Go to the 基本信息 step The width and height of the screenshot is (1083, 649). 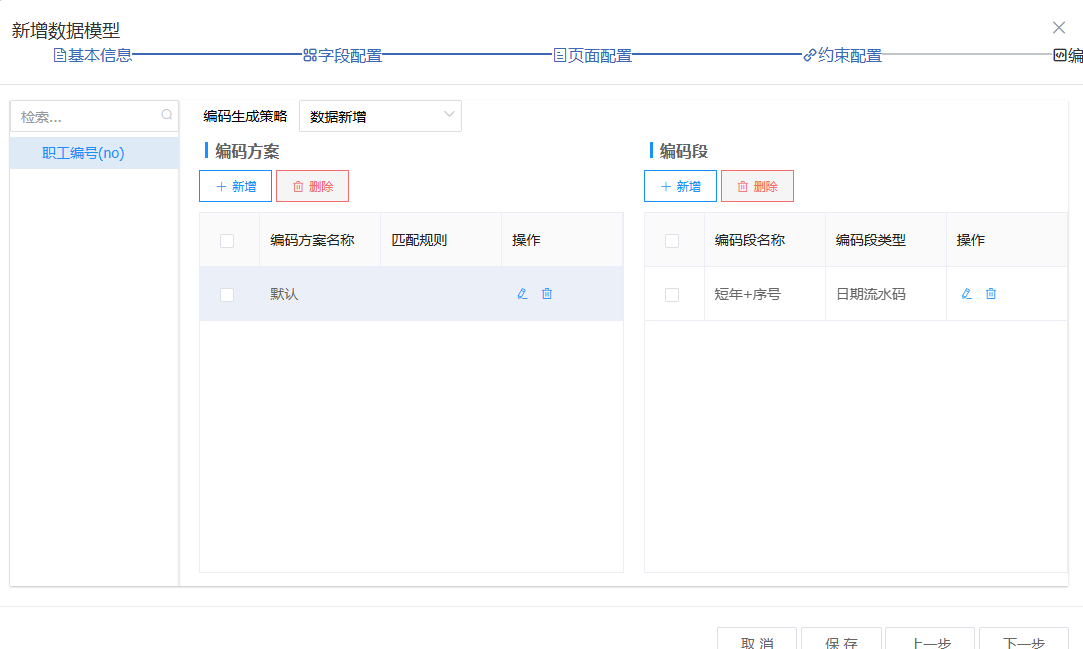coord(92,56)
